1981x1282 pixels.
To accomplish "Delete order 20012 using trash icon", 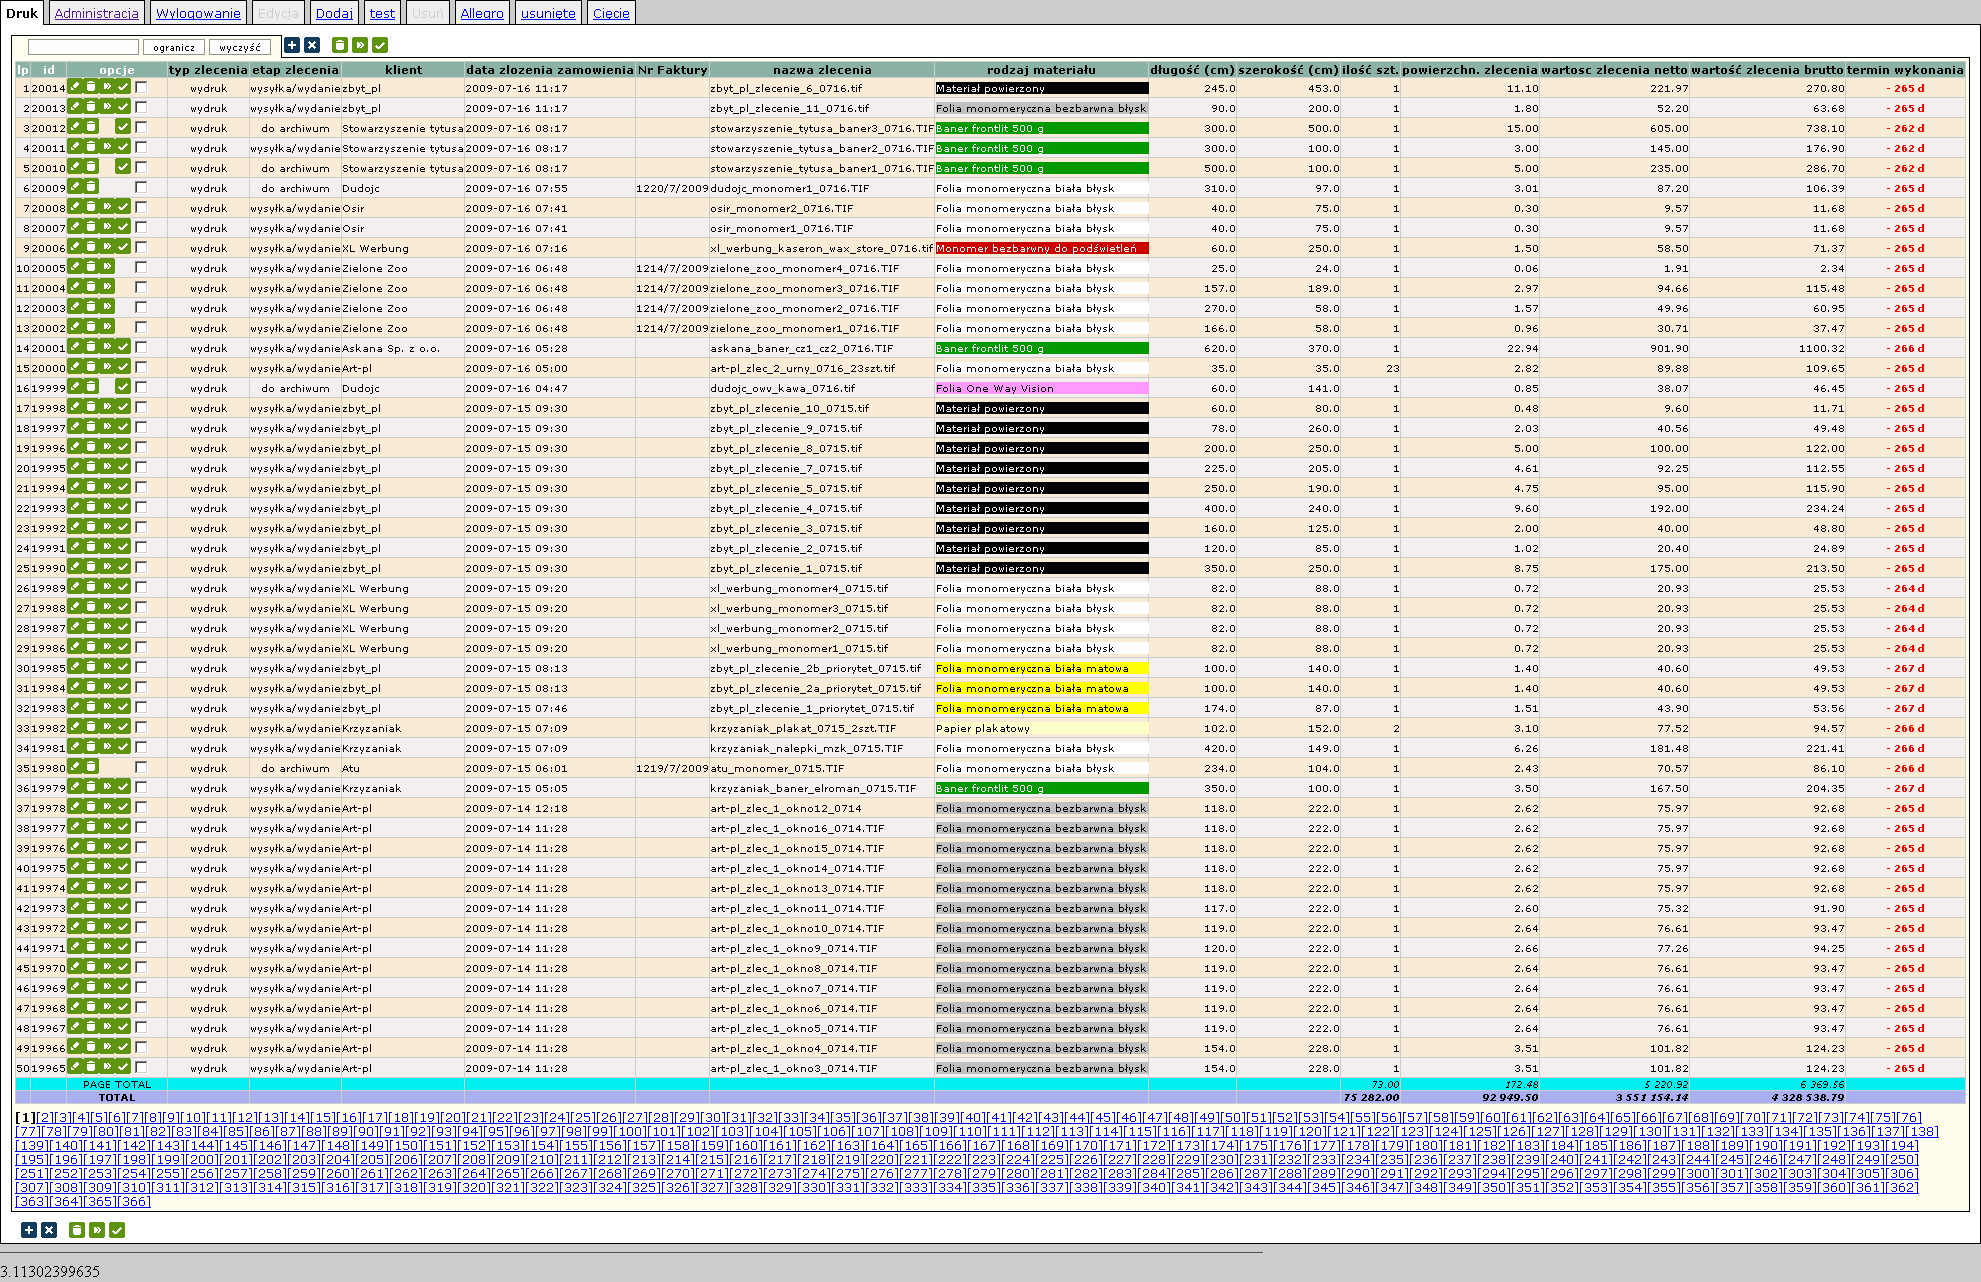I will tap(91, 127).
